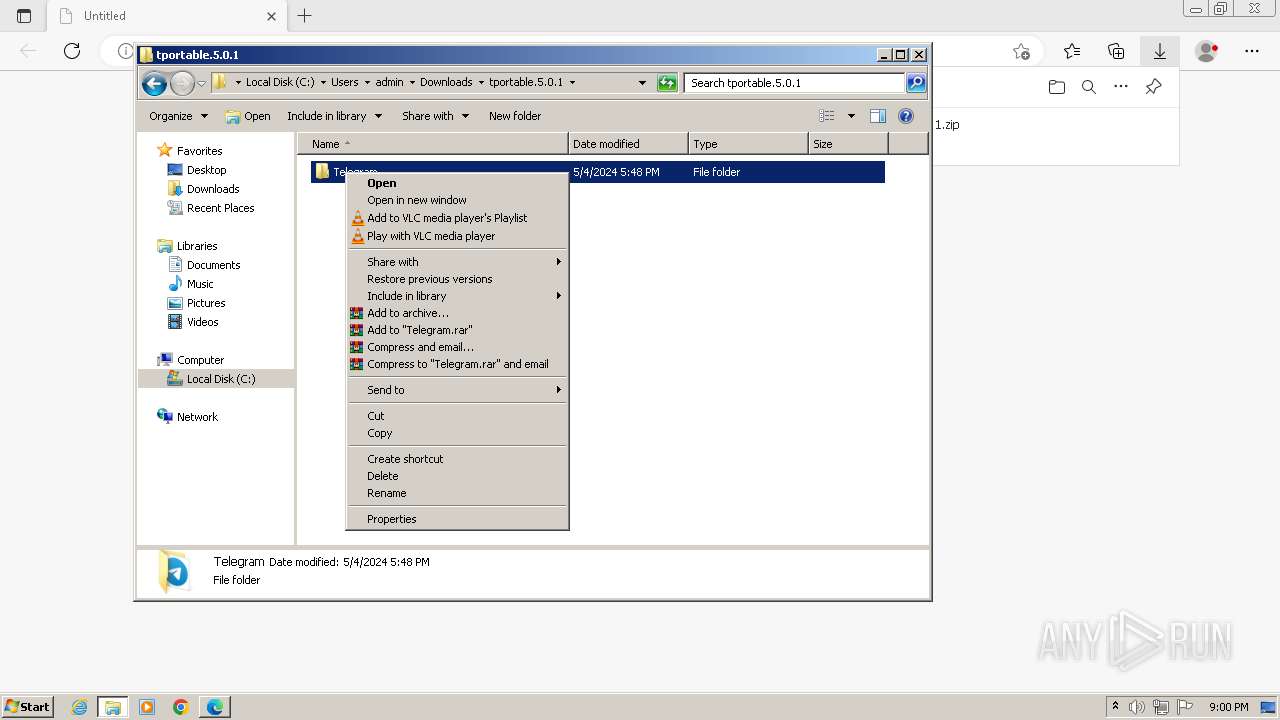Open Edge Settings and more ellipsis
This screenshot has width=1280, height=720.
point(1252,51)
